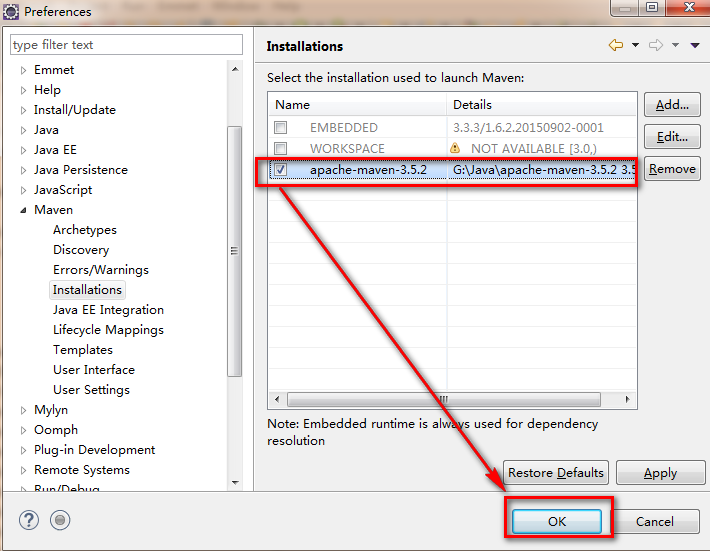
Task: Open the view menu triangle in Installations header
Action: (x=695, y=45)
